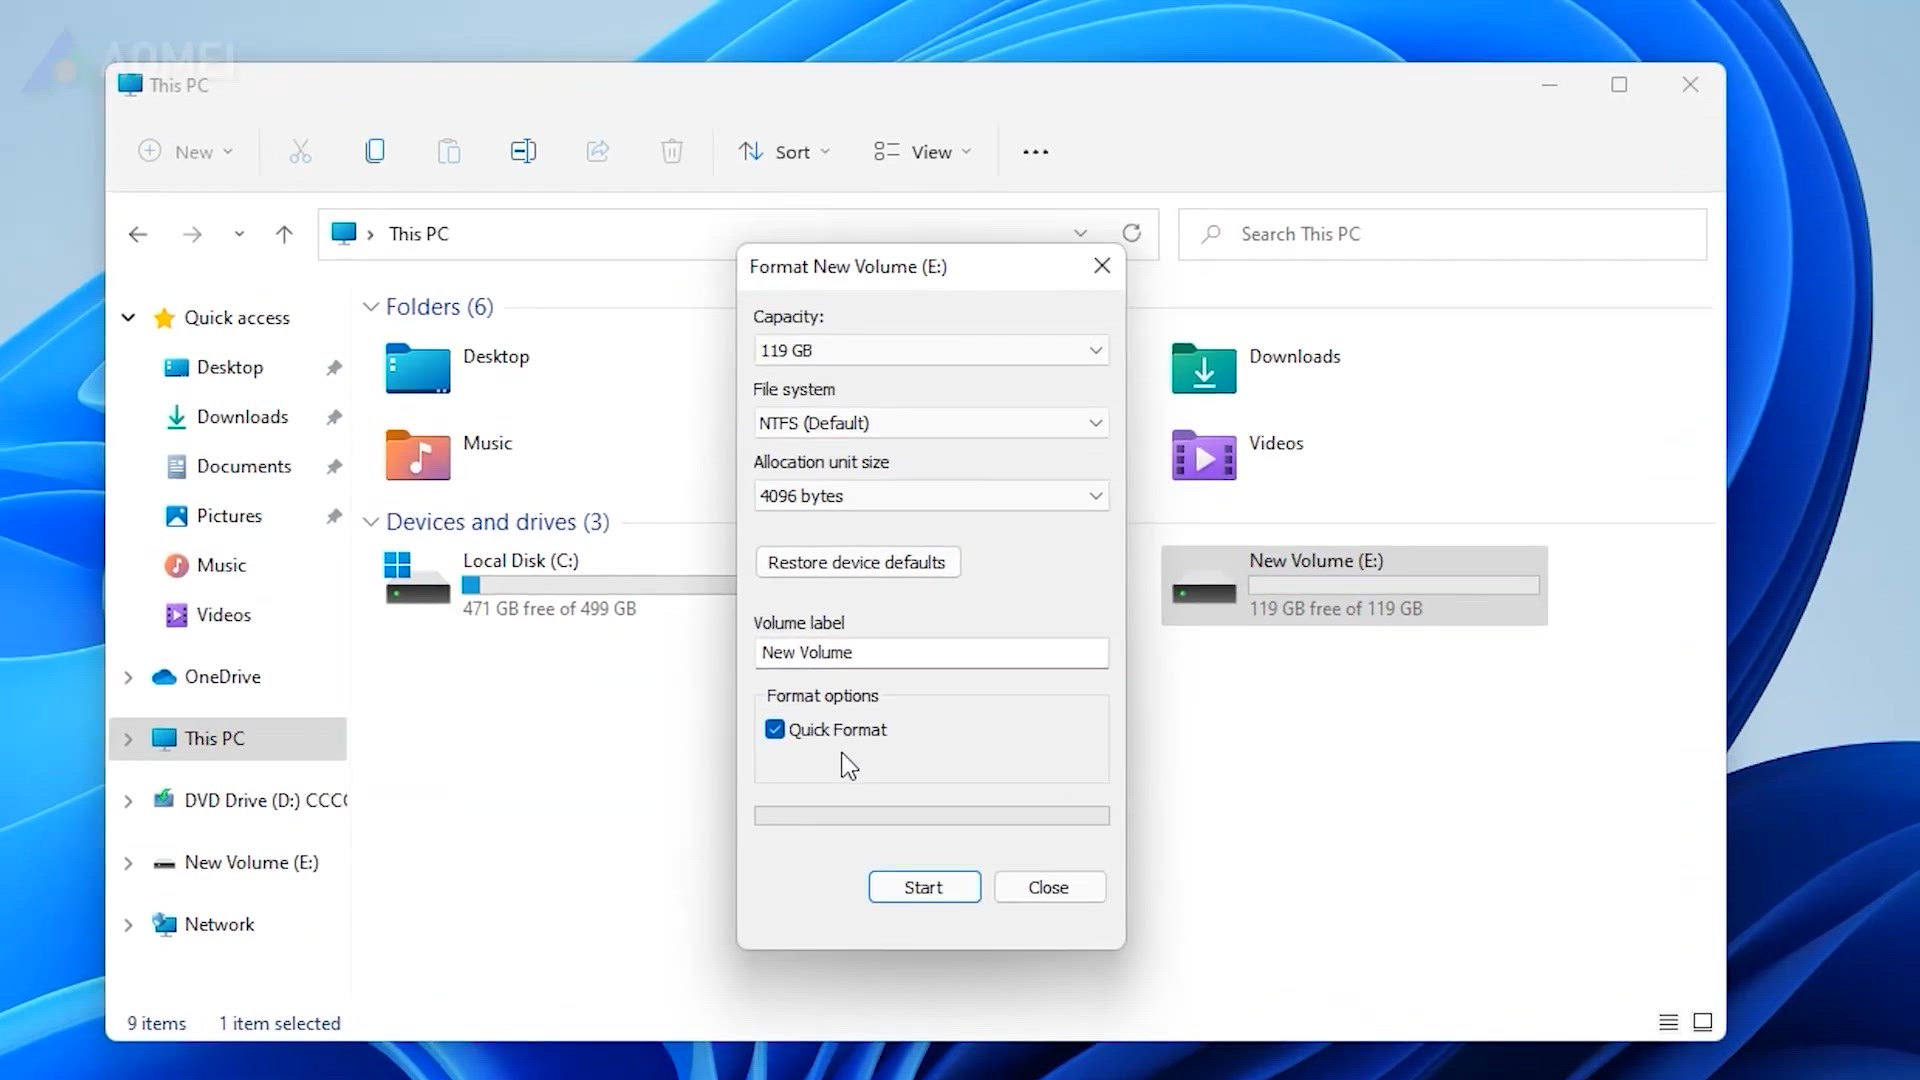Open the Music folder icon in Folders

418,455
